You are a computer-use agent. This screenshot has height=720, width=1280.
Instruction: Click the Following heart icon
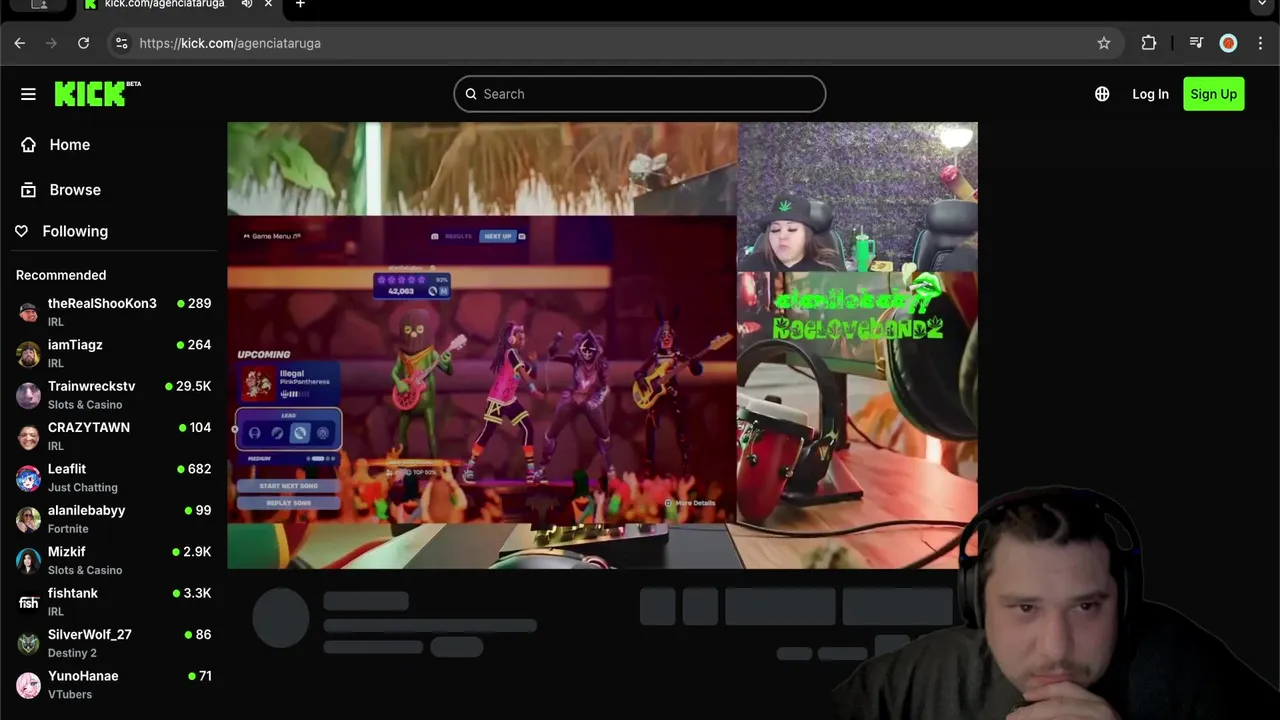(21, 231)
